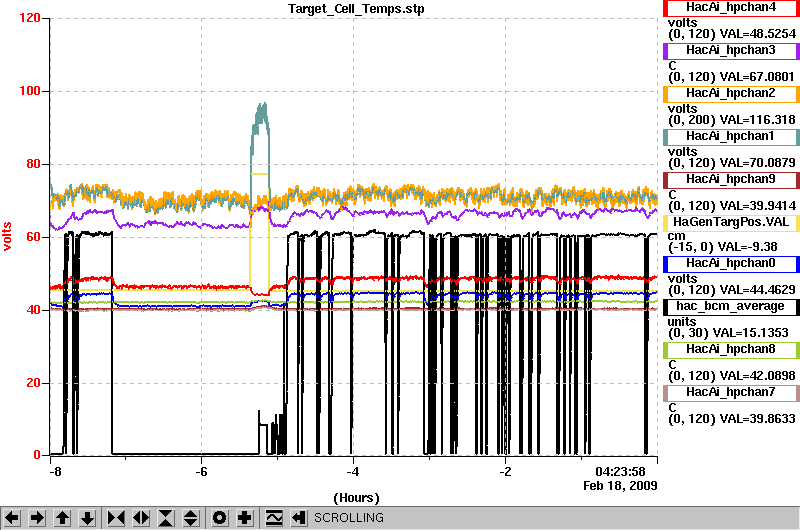Click the waveform graph mode icon

[x=274, y=518]
